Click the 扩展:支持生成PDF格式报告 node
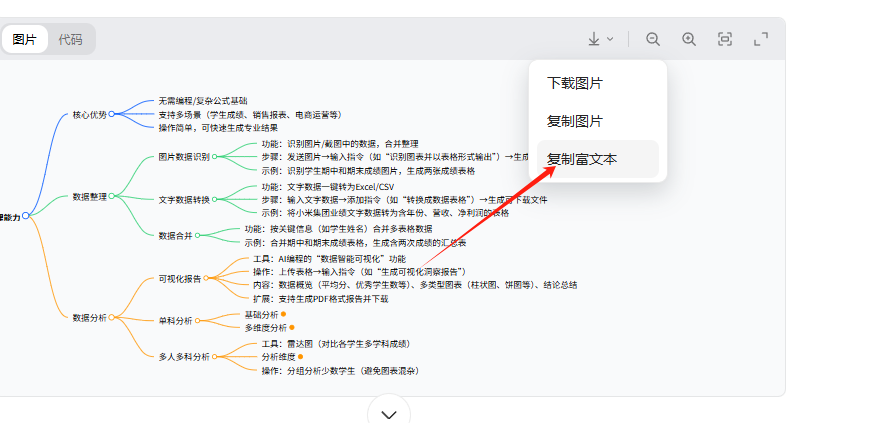This screenshot has width=885, height=423. [321, 299]
